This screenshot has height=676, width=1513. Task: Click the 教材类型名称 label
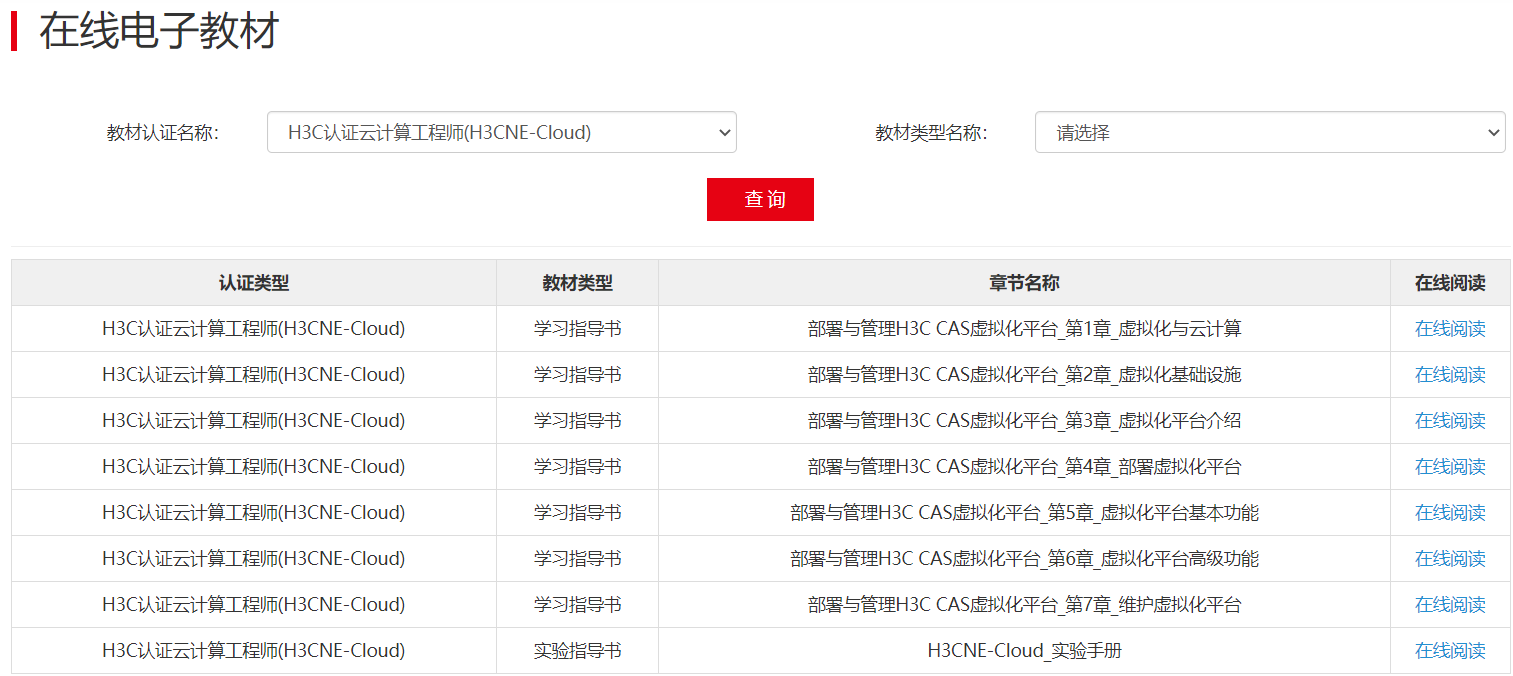click(x=931, y=133)
